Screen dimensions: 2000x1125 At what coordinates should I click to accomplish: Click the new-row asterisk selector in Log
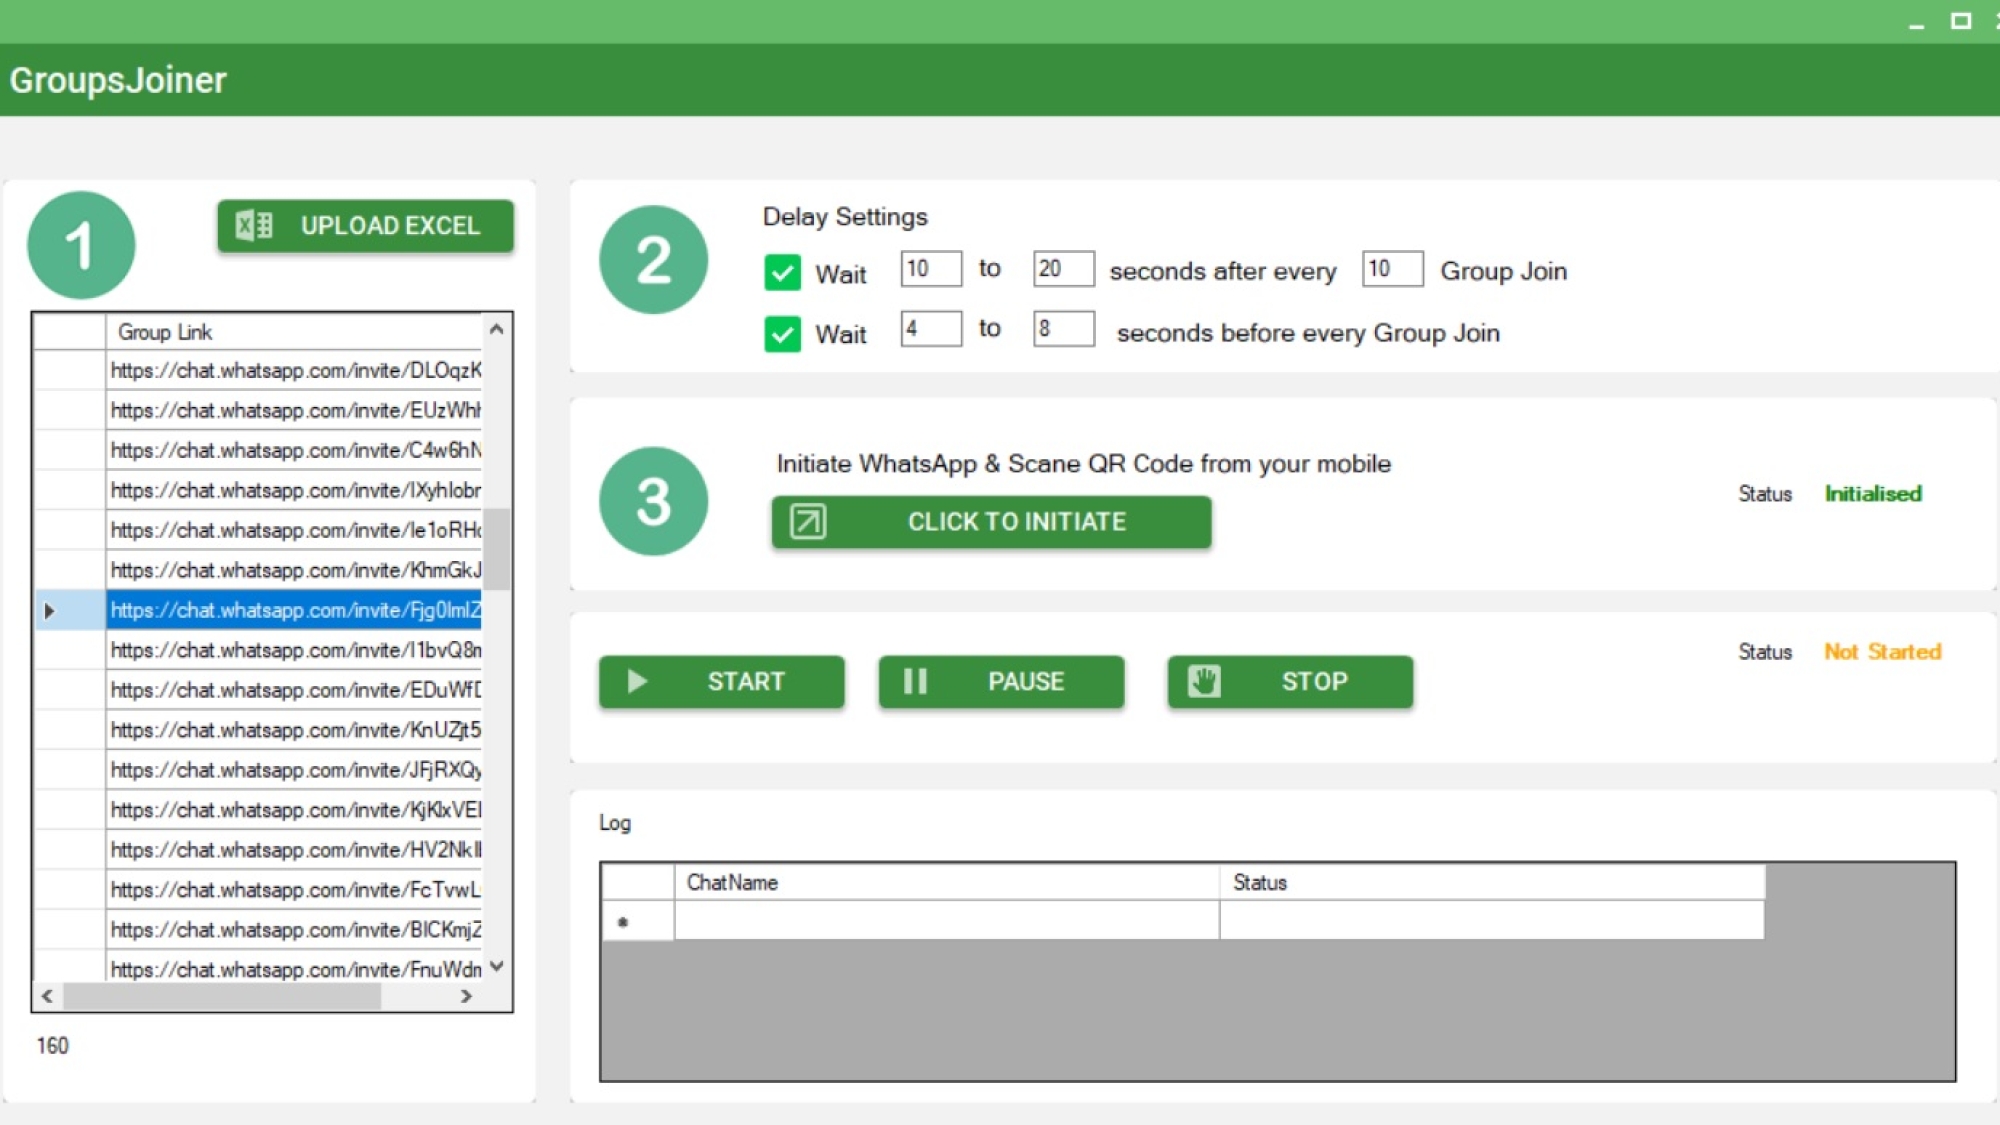pyautogui.click(x=638, y=921)
